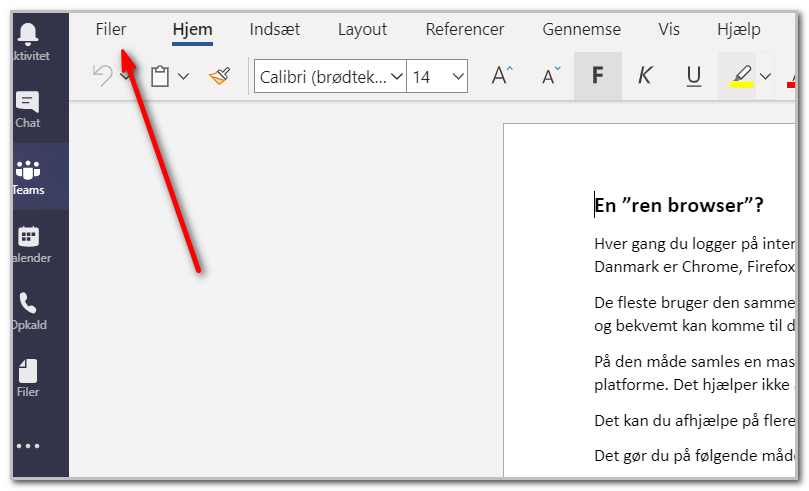Toggle italic with the K button
Image resolution: width=809 pixels, height=491 pixels.
click(x=645, y=76)
